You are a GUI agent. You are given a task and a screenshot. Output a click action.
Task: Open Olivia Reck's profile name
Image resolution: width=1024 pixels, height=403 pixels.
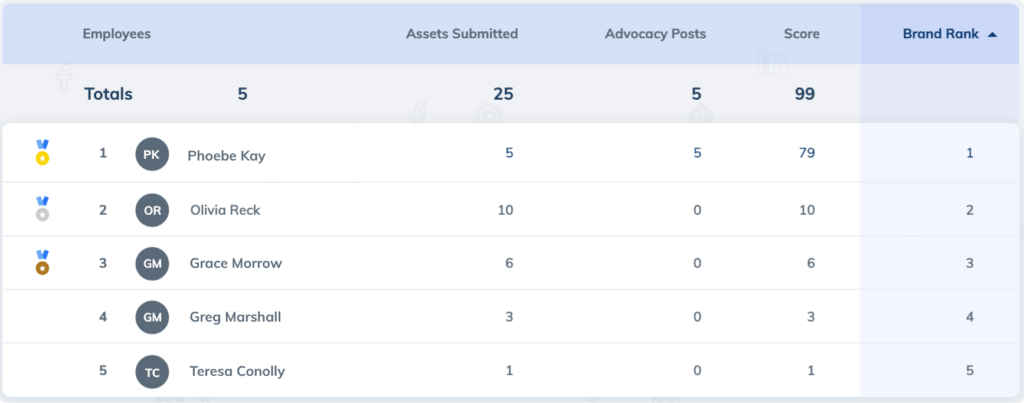click(x=225, y=210)
